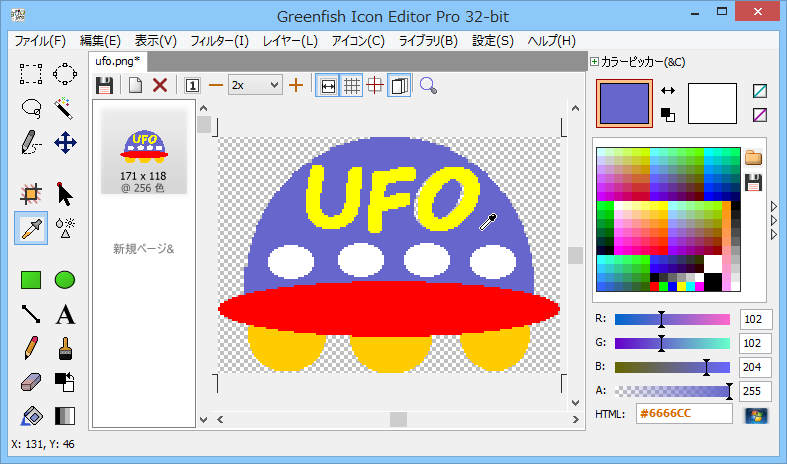Toggle the page list panel button
787x464 pixels.
(399, 86)
